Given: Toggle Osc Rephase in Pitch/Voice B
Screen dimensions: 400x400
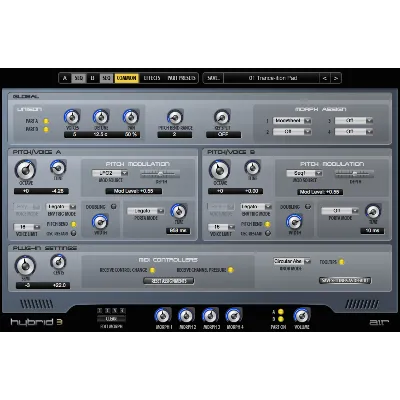Looking at the screenshot, I should coord(268,233).
